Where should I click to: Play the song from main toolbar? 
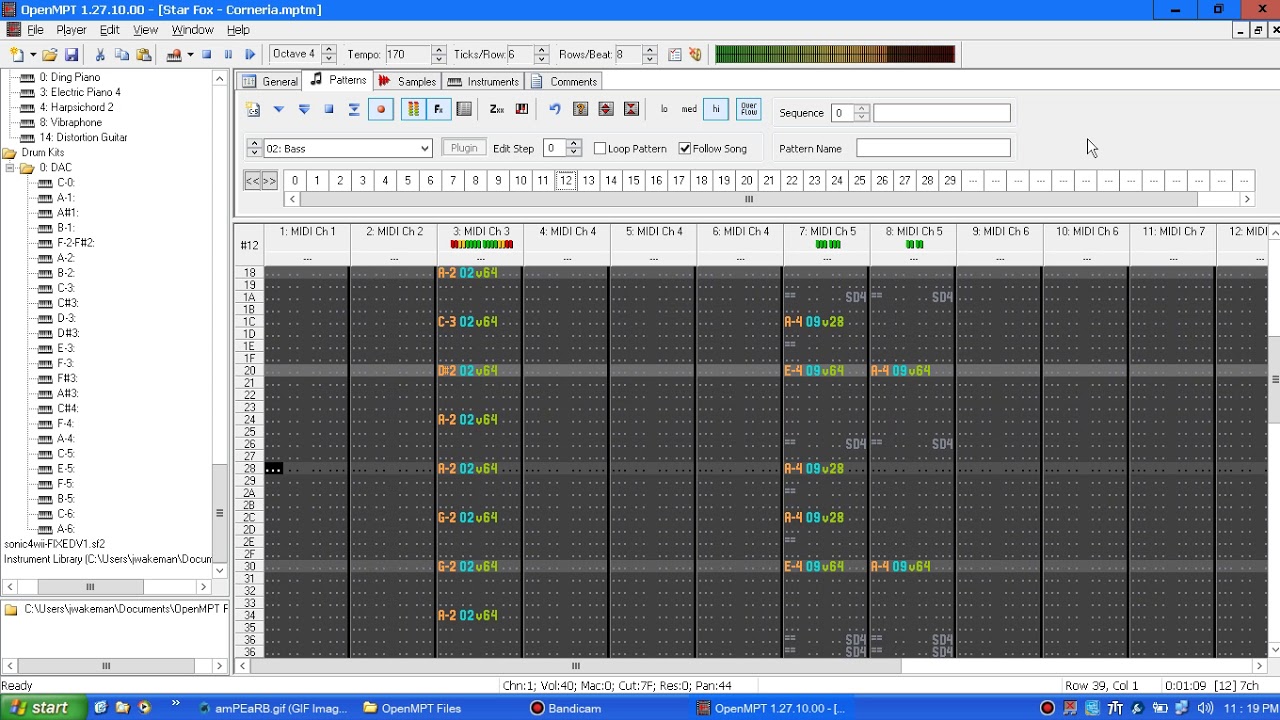click(250, 55)
